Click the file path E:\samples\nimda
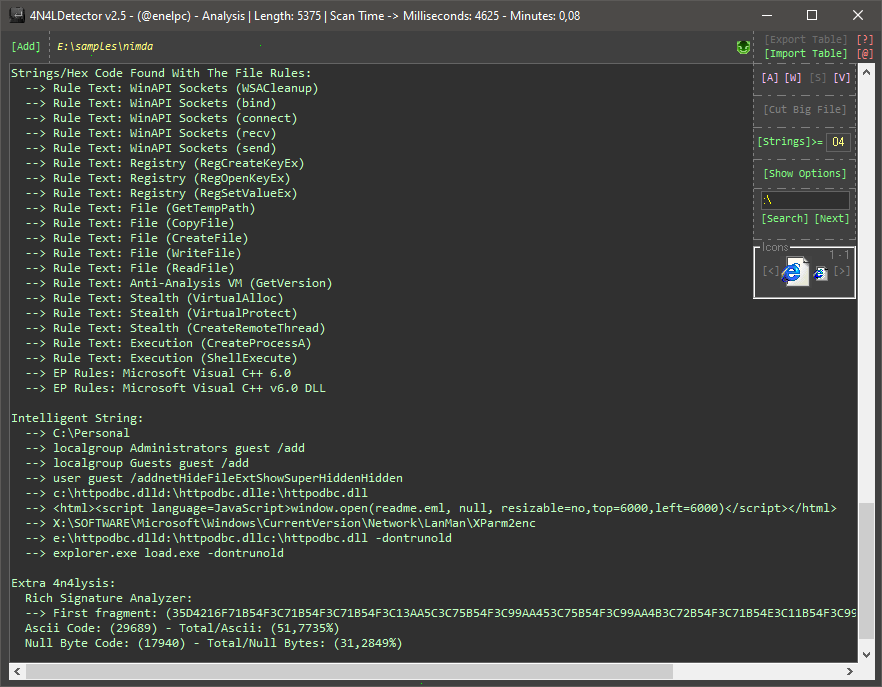This screenshot has height=687, width=882. 105,47
